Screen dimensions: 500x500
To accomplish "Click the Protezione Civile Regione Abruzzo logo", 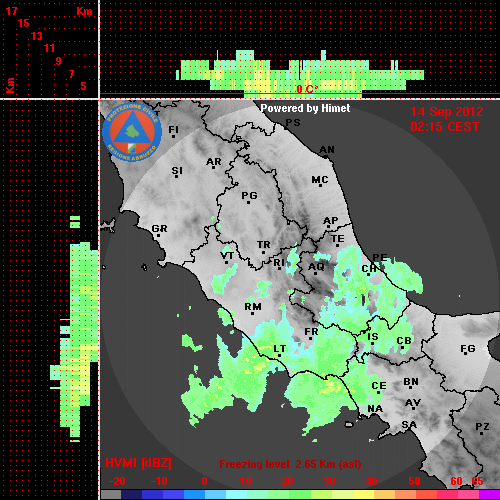I will tap(132, 132).
